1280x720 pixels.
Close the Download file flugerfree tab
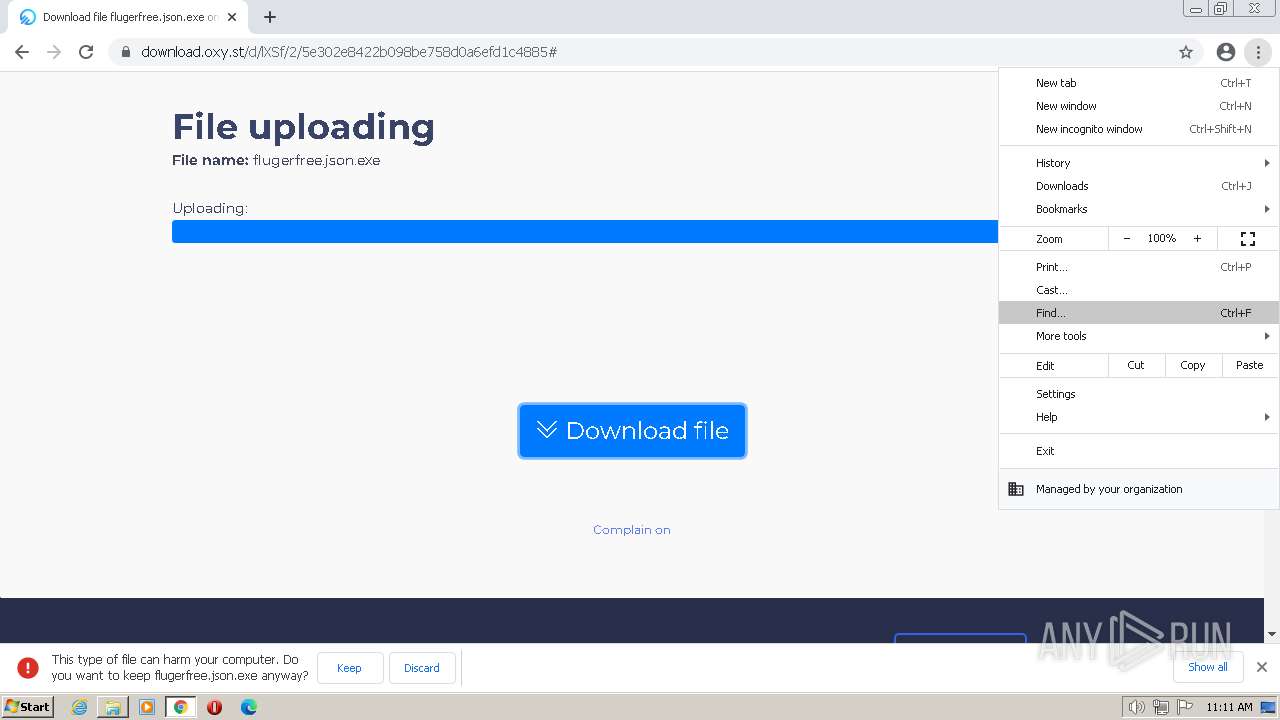[x=232, y=17]
